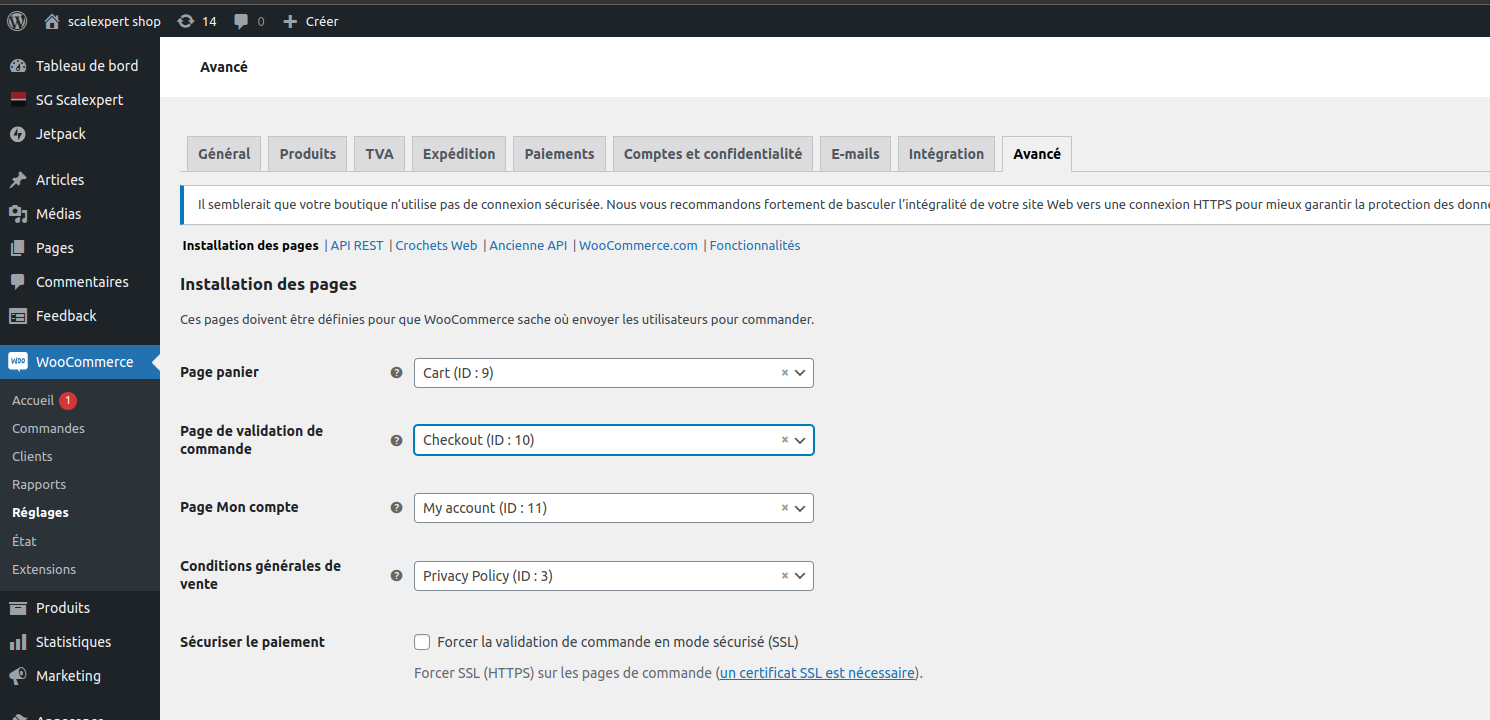Click the Articles pushpin icon

18,180
